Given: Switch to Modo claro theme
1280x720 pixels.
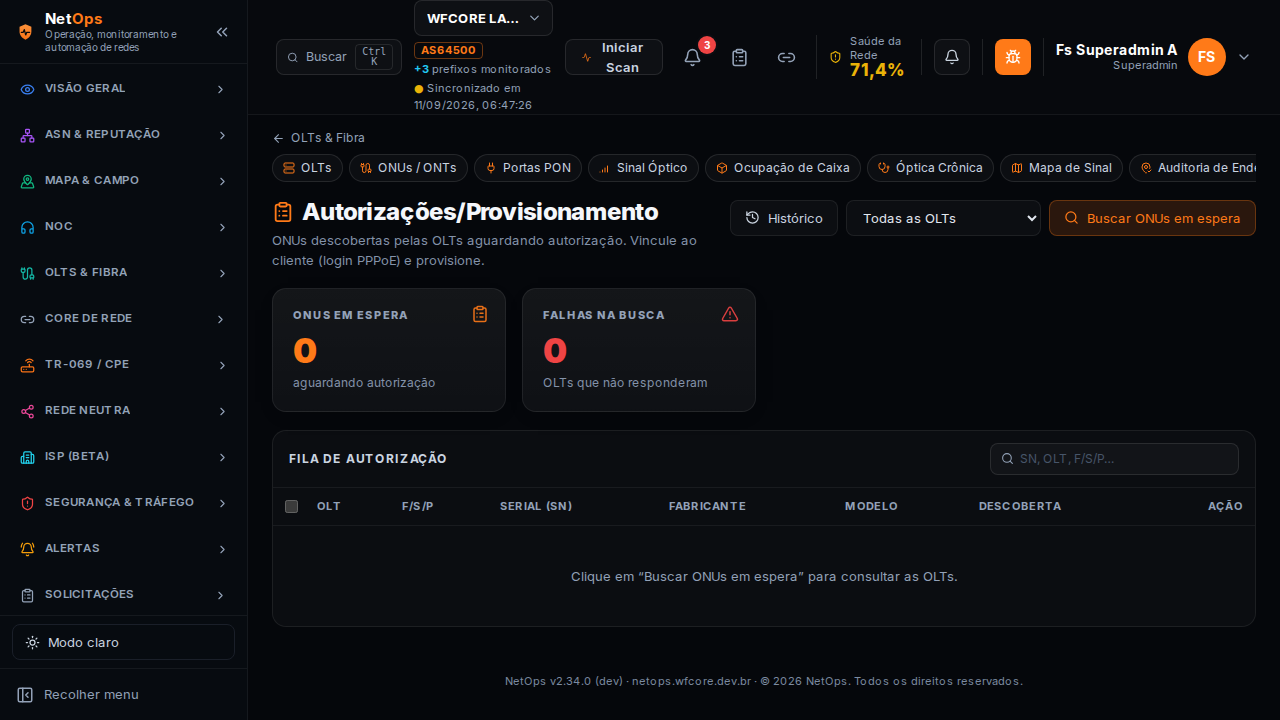Looking at the screenshot, I should pyautogui.click(x=123, y=642).
